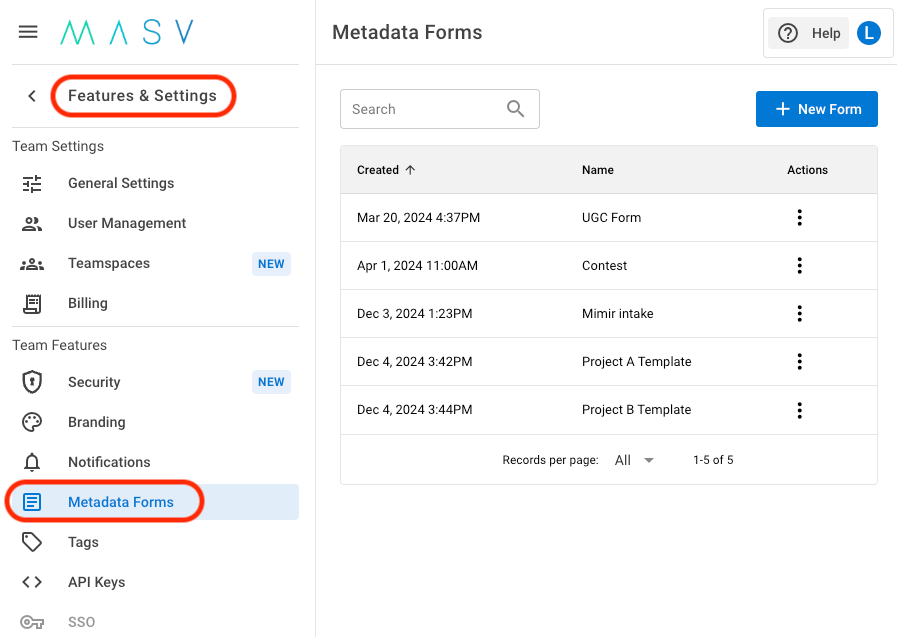Select Metadata Forms in sidebar
The height and width of the screenshot is (637, 897).
tap(155, 502)
